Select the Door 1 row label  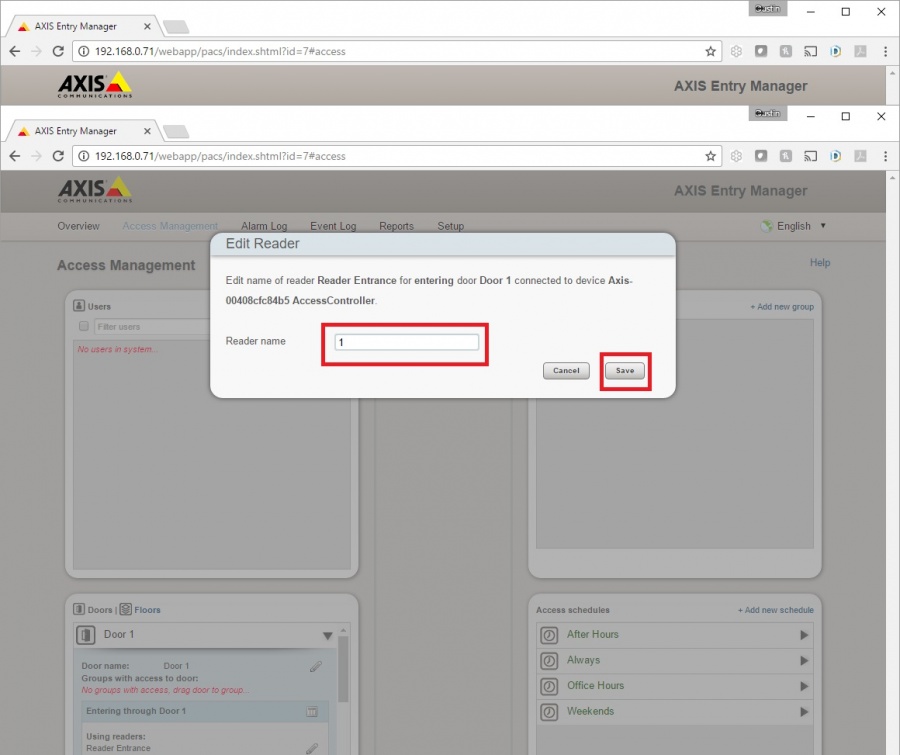click(x=119, y=634)
